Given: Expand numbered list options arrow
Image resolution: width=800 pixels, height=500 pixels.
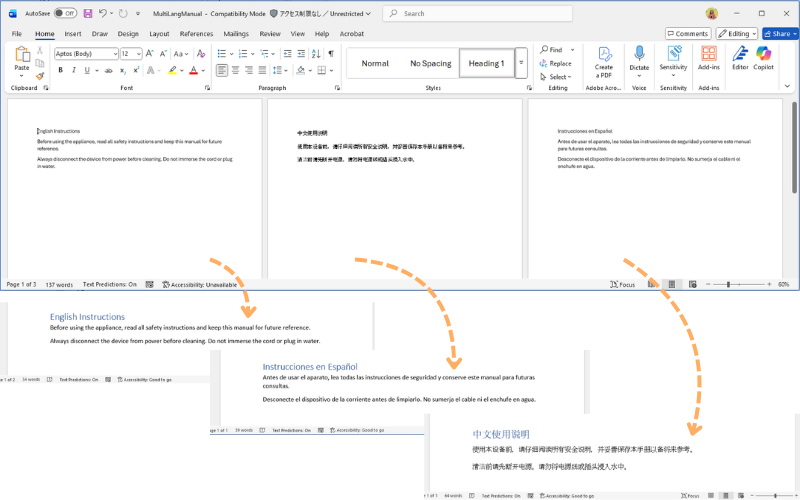Looking at the screenshot, I should click(x=253, y=54).
